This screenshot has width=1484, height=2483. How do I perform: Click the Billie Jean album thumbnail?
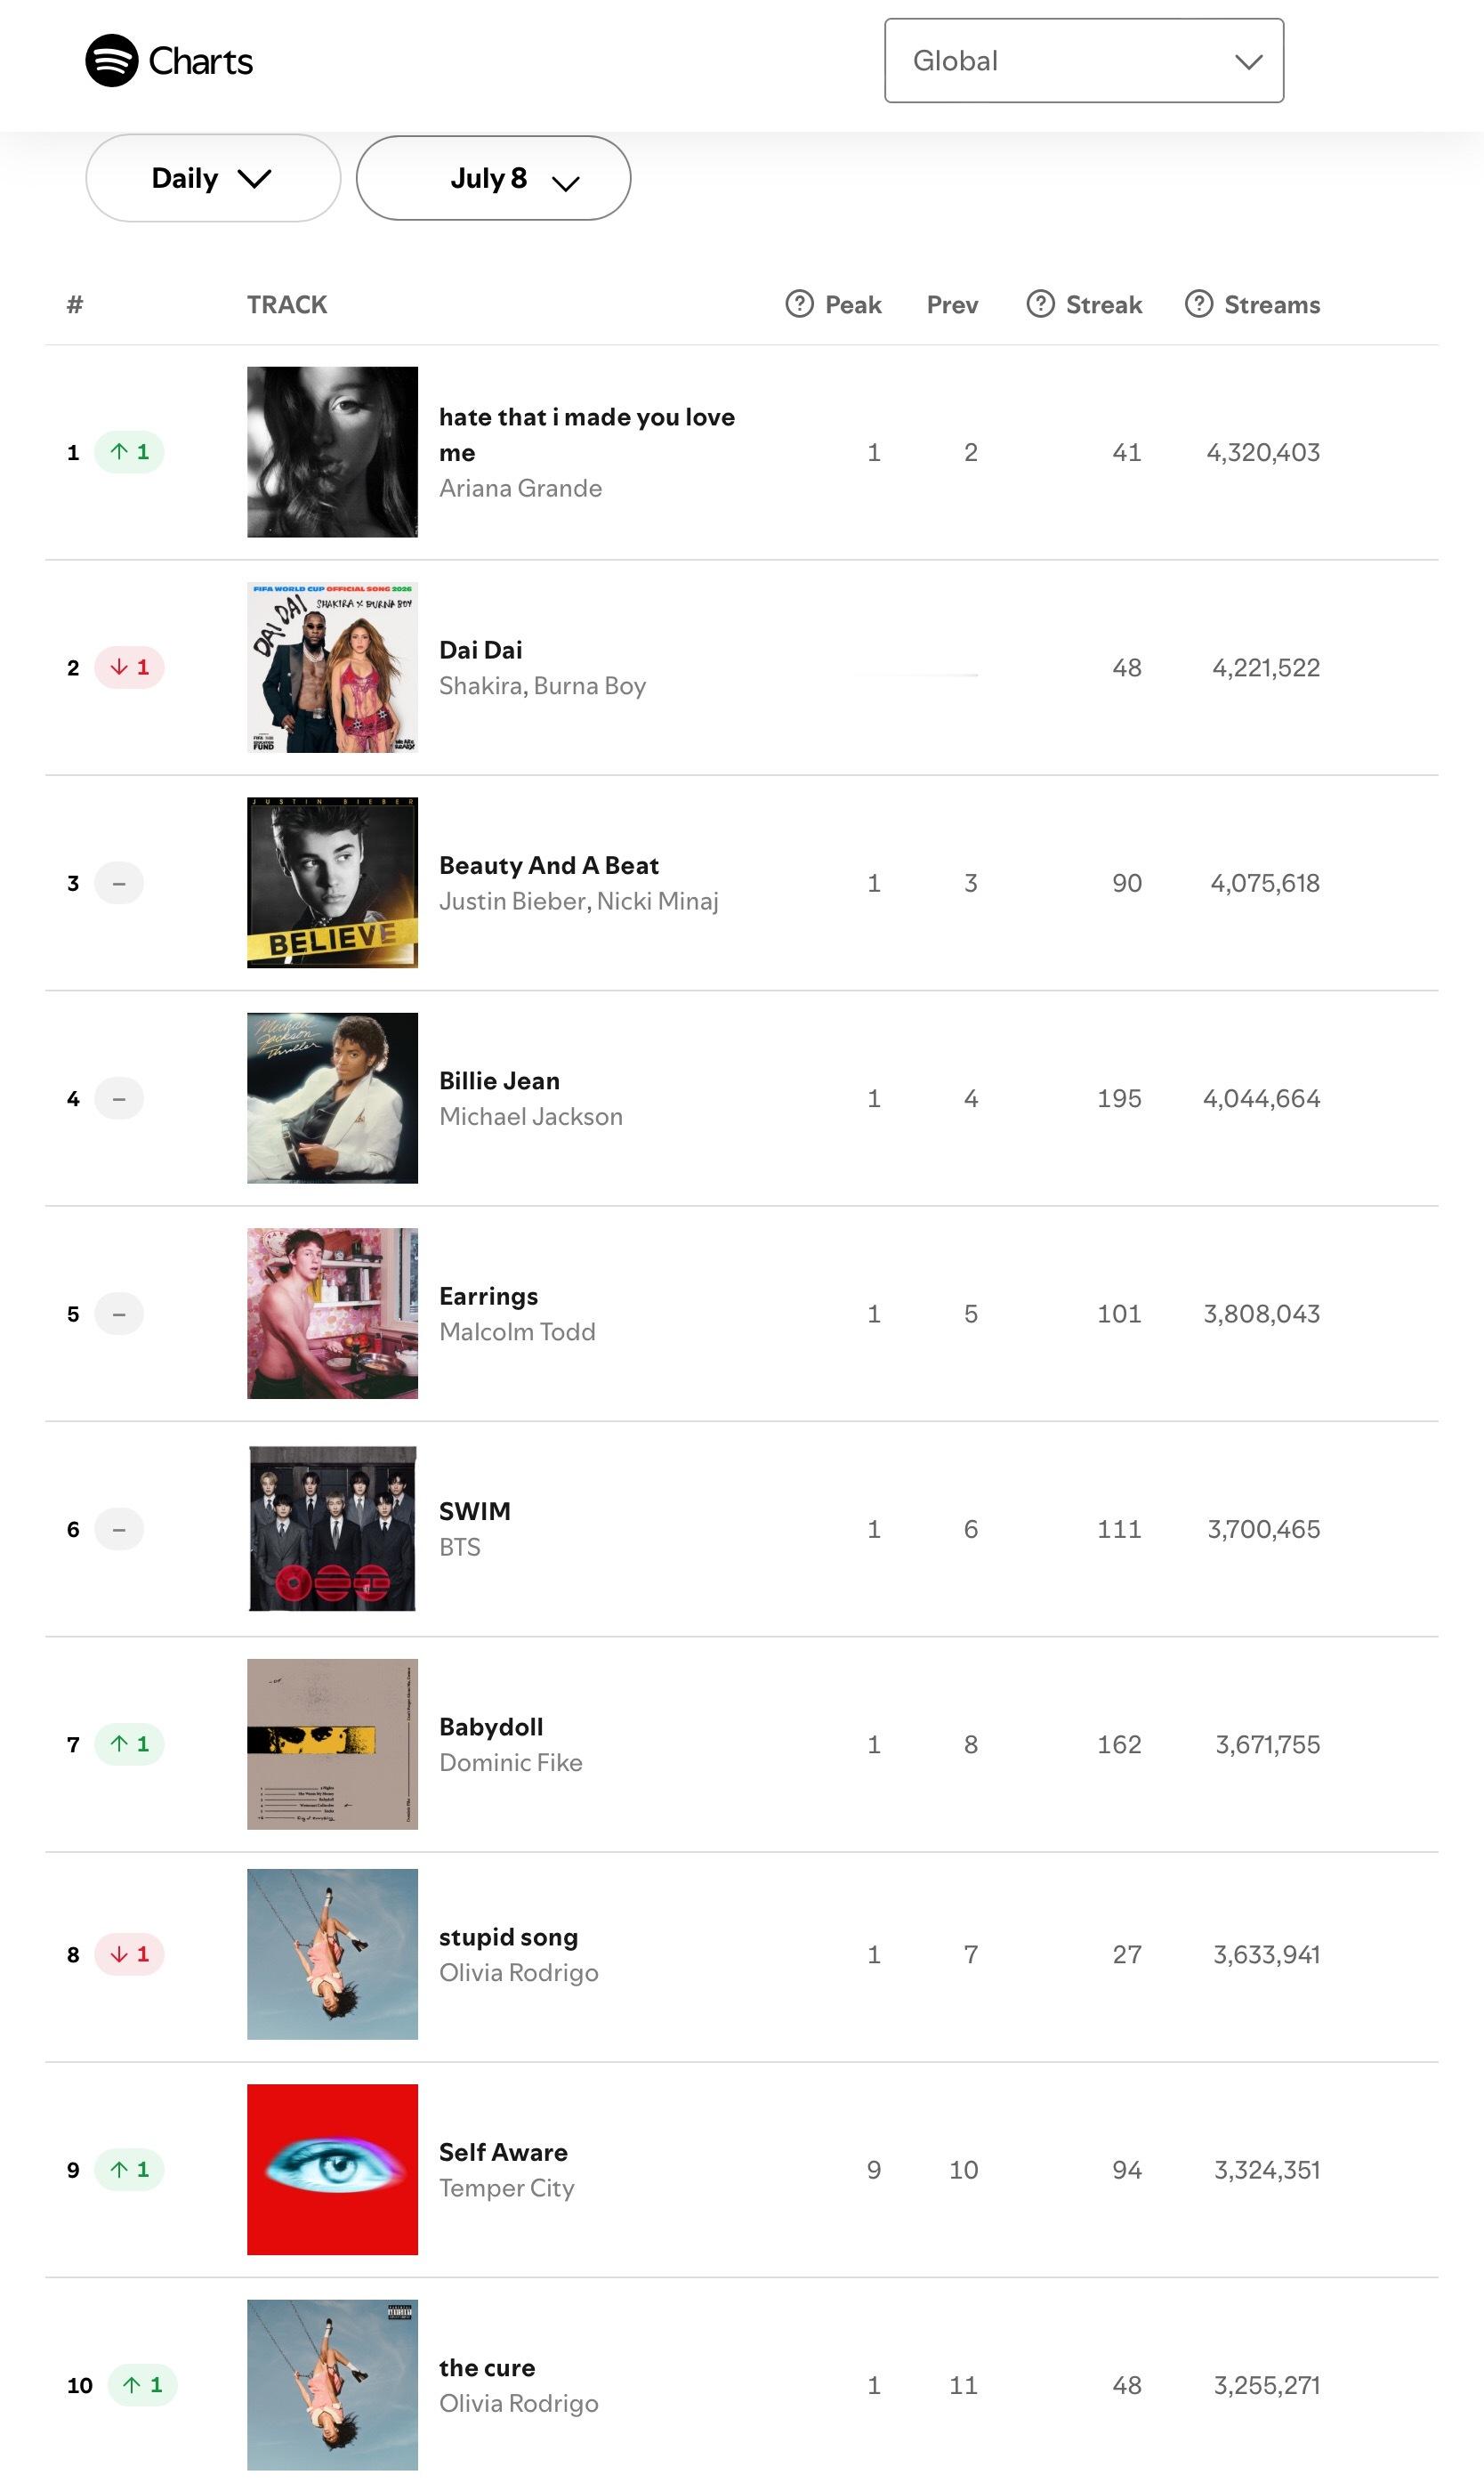[332, 1098]
